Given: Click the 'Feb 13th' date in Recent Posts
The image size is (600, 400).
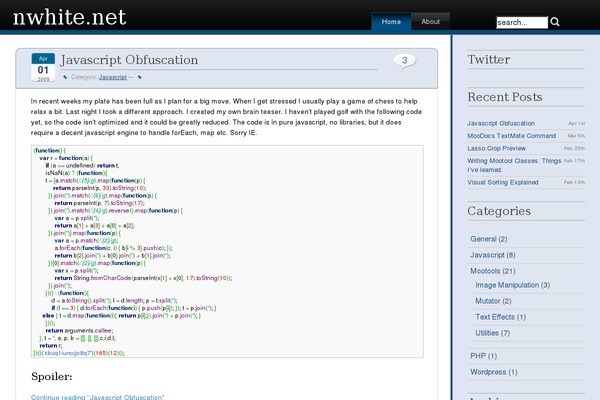Looking at the screenshot, I should click(x=574, y=182).
